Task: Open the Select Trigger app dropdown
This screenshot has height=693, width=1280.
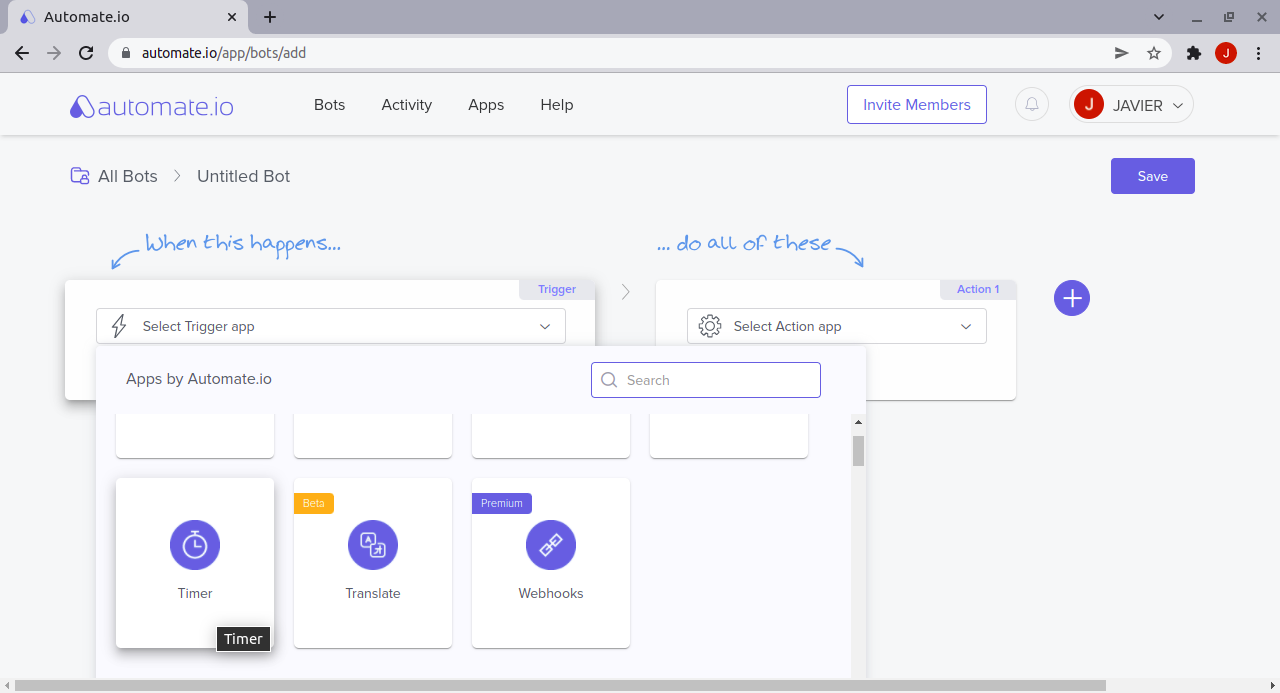Action: point(331,326)
